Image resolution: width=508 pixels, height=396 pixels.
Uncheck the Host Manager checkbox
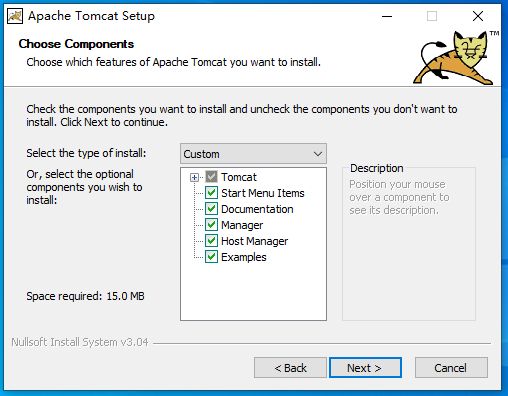point(211,241)
